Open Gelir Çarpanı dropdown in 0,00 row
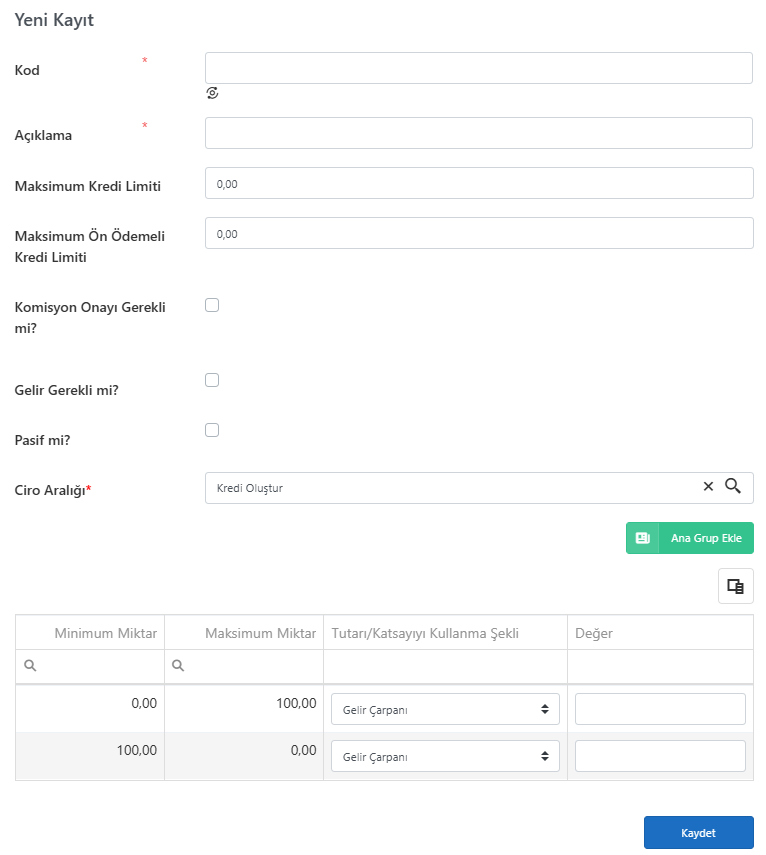766x855 pixels. tap(445, 709)
